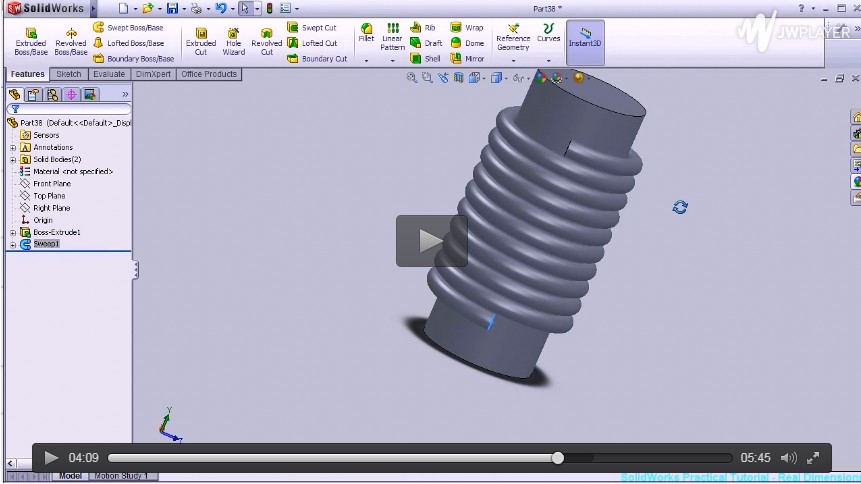Open the PropertyManager panel tab icon

click(x=33, y=94)
